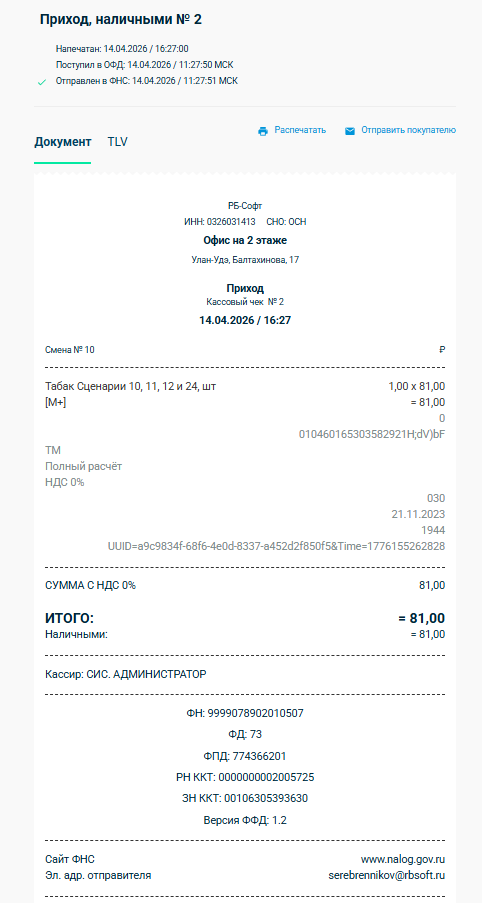Click the РН ККТ registration number
Viewport: 482px width, 903px height.
click(245, 777)
